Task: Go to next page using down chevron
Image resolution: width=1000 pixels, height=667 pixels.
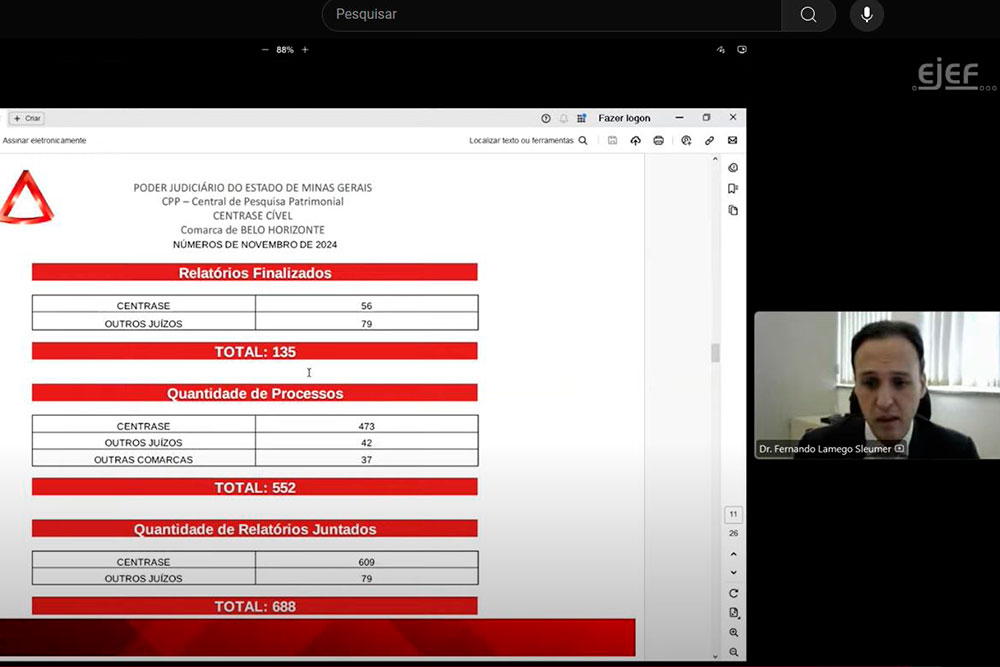Action: point(733,573)
